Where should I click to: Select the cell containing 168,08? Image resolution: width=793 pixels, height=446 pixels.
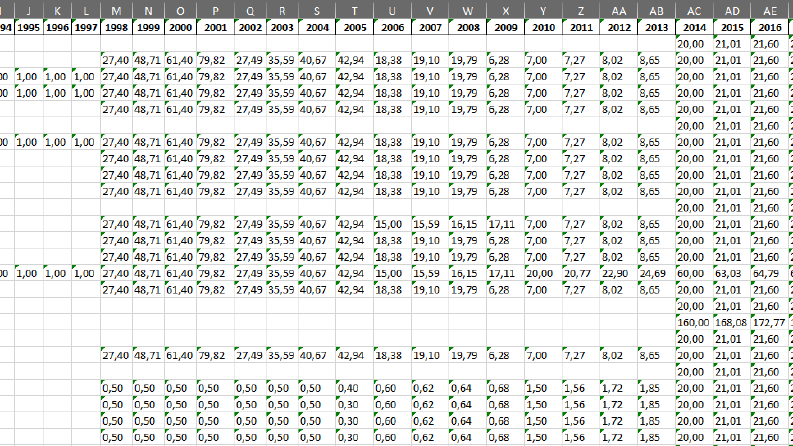click(x=732, y=322)
